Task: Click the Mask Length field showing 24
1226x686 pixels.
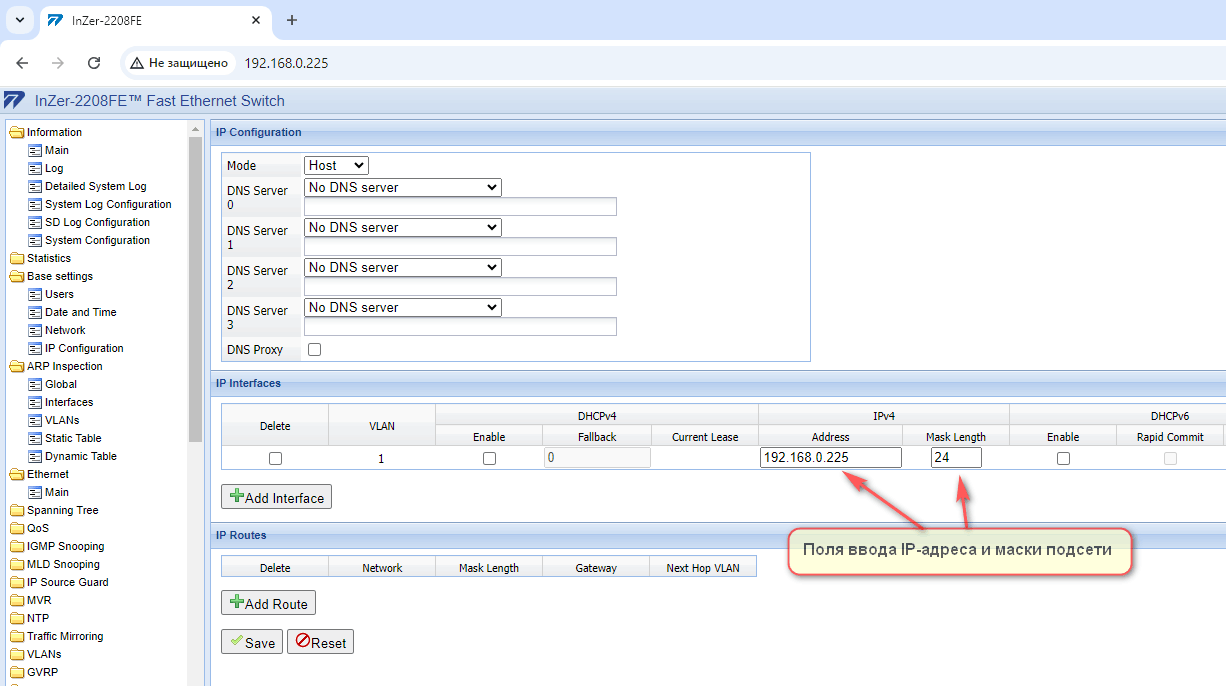Action: 956,458
